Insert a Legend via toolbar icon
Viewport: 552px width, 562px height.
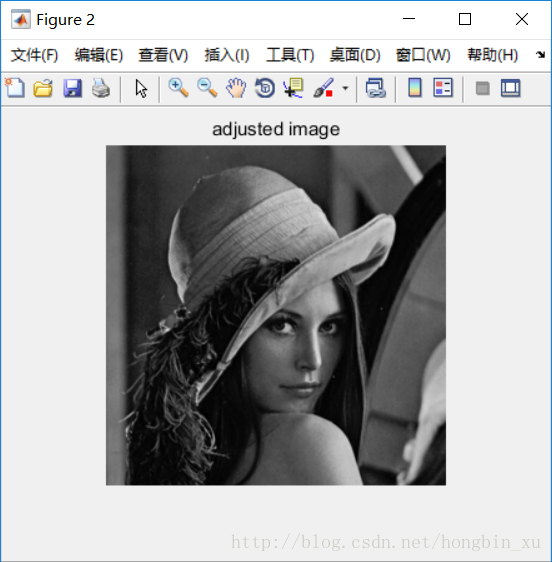pyautogui.click(x=443, y=88)
